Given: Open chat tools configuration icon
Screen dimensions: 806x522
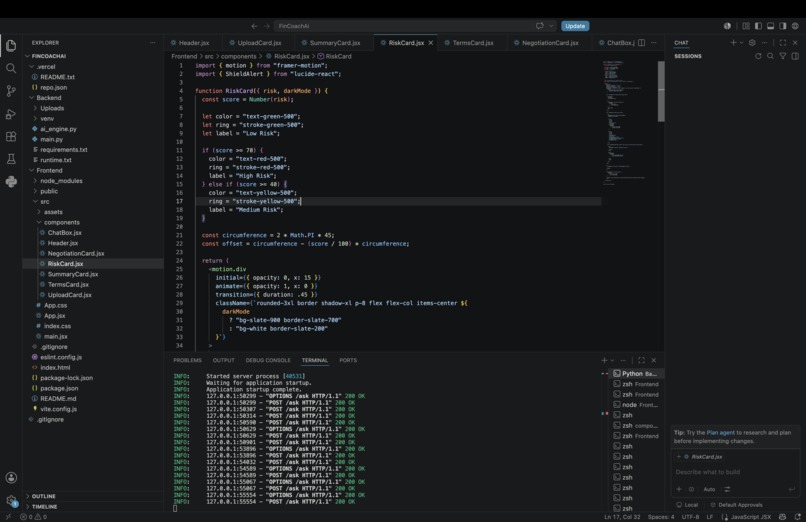Looking at the screenshot, I should (x=727, y=489).
